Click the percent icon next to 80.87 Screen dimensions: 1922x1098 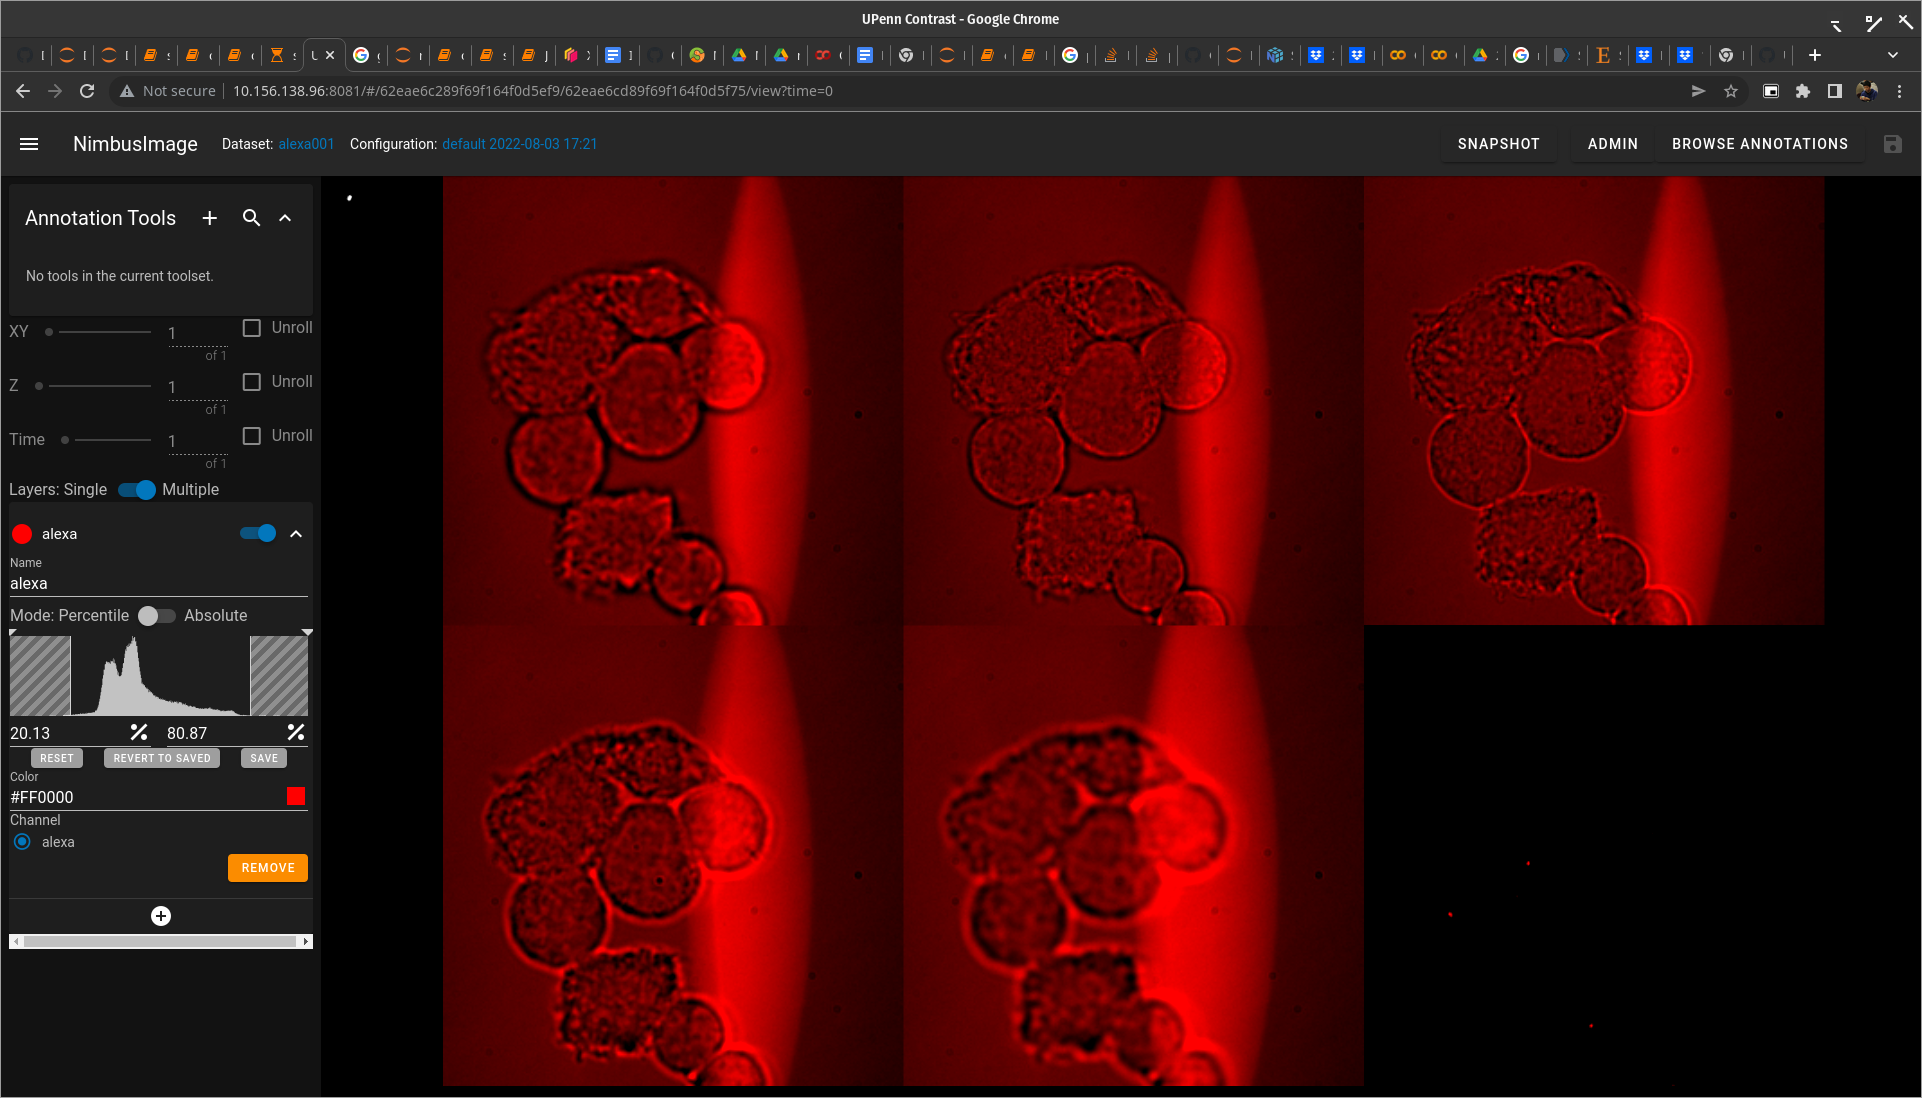coord(296,732)
